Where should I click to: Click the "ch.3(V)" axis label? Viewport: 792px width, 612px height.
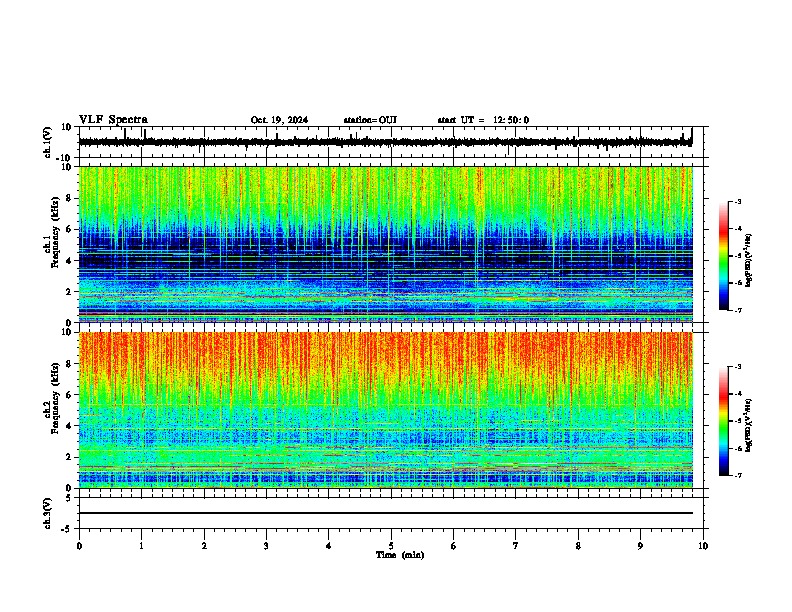pyautogui.click(x=48, y=514)
